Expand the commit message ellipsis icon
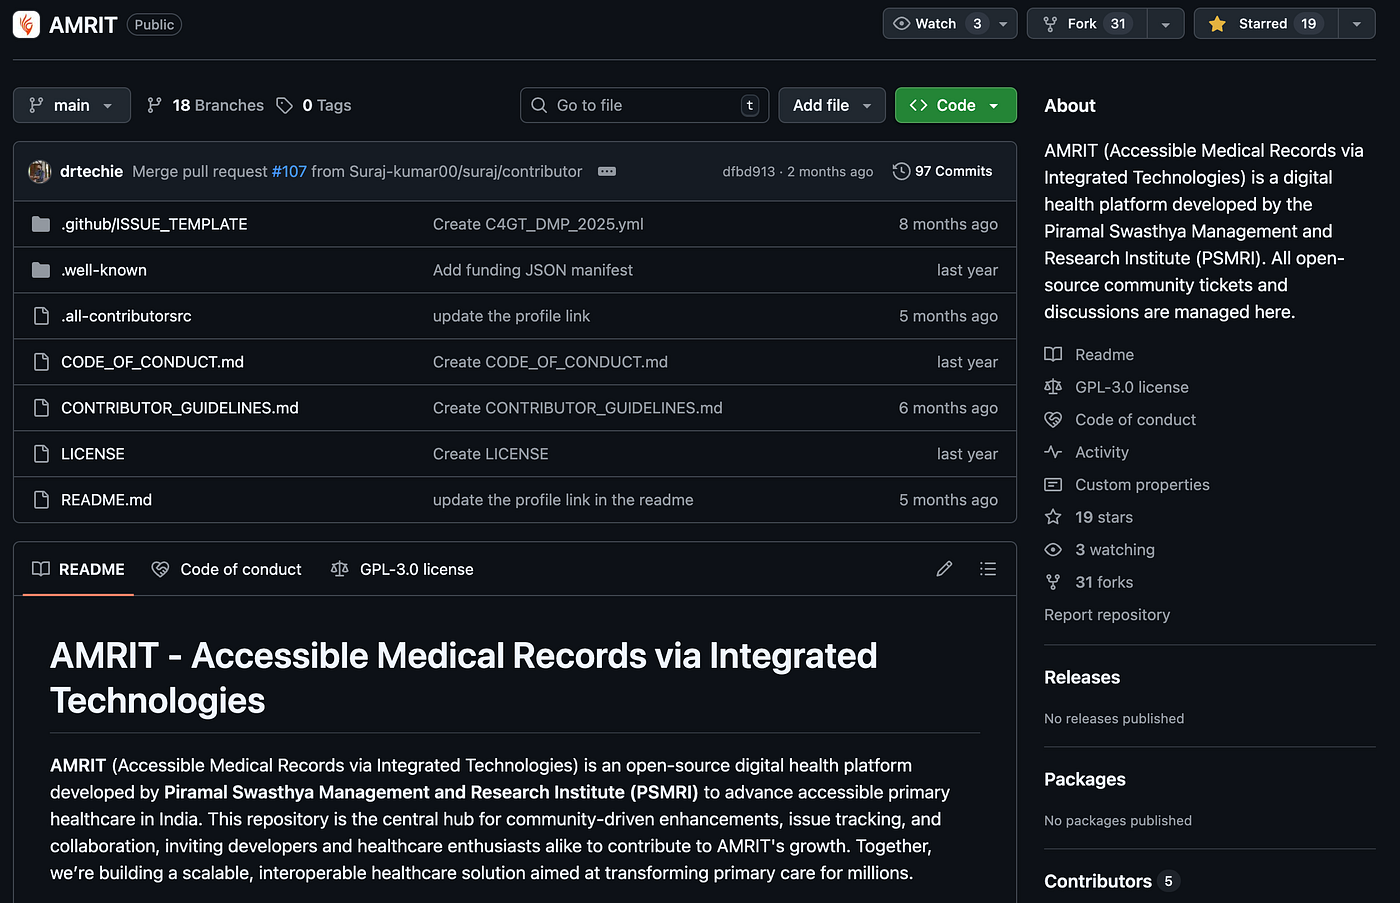 (607, 172)
